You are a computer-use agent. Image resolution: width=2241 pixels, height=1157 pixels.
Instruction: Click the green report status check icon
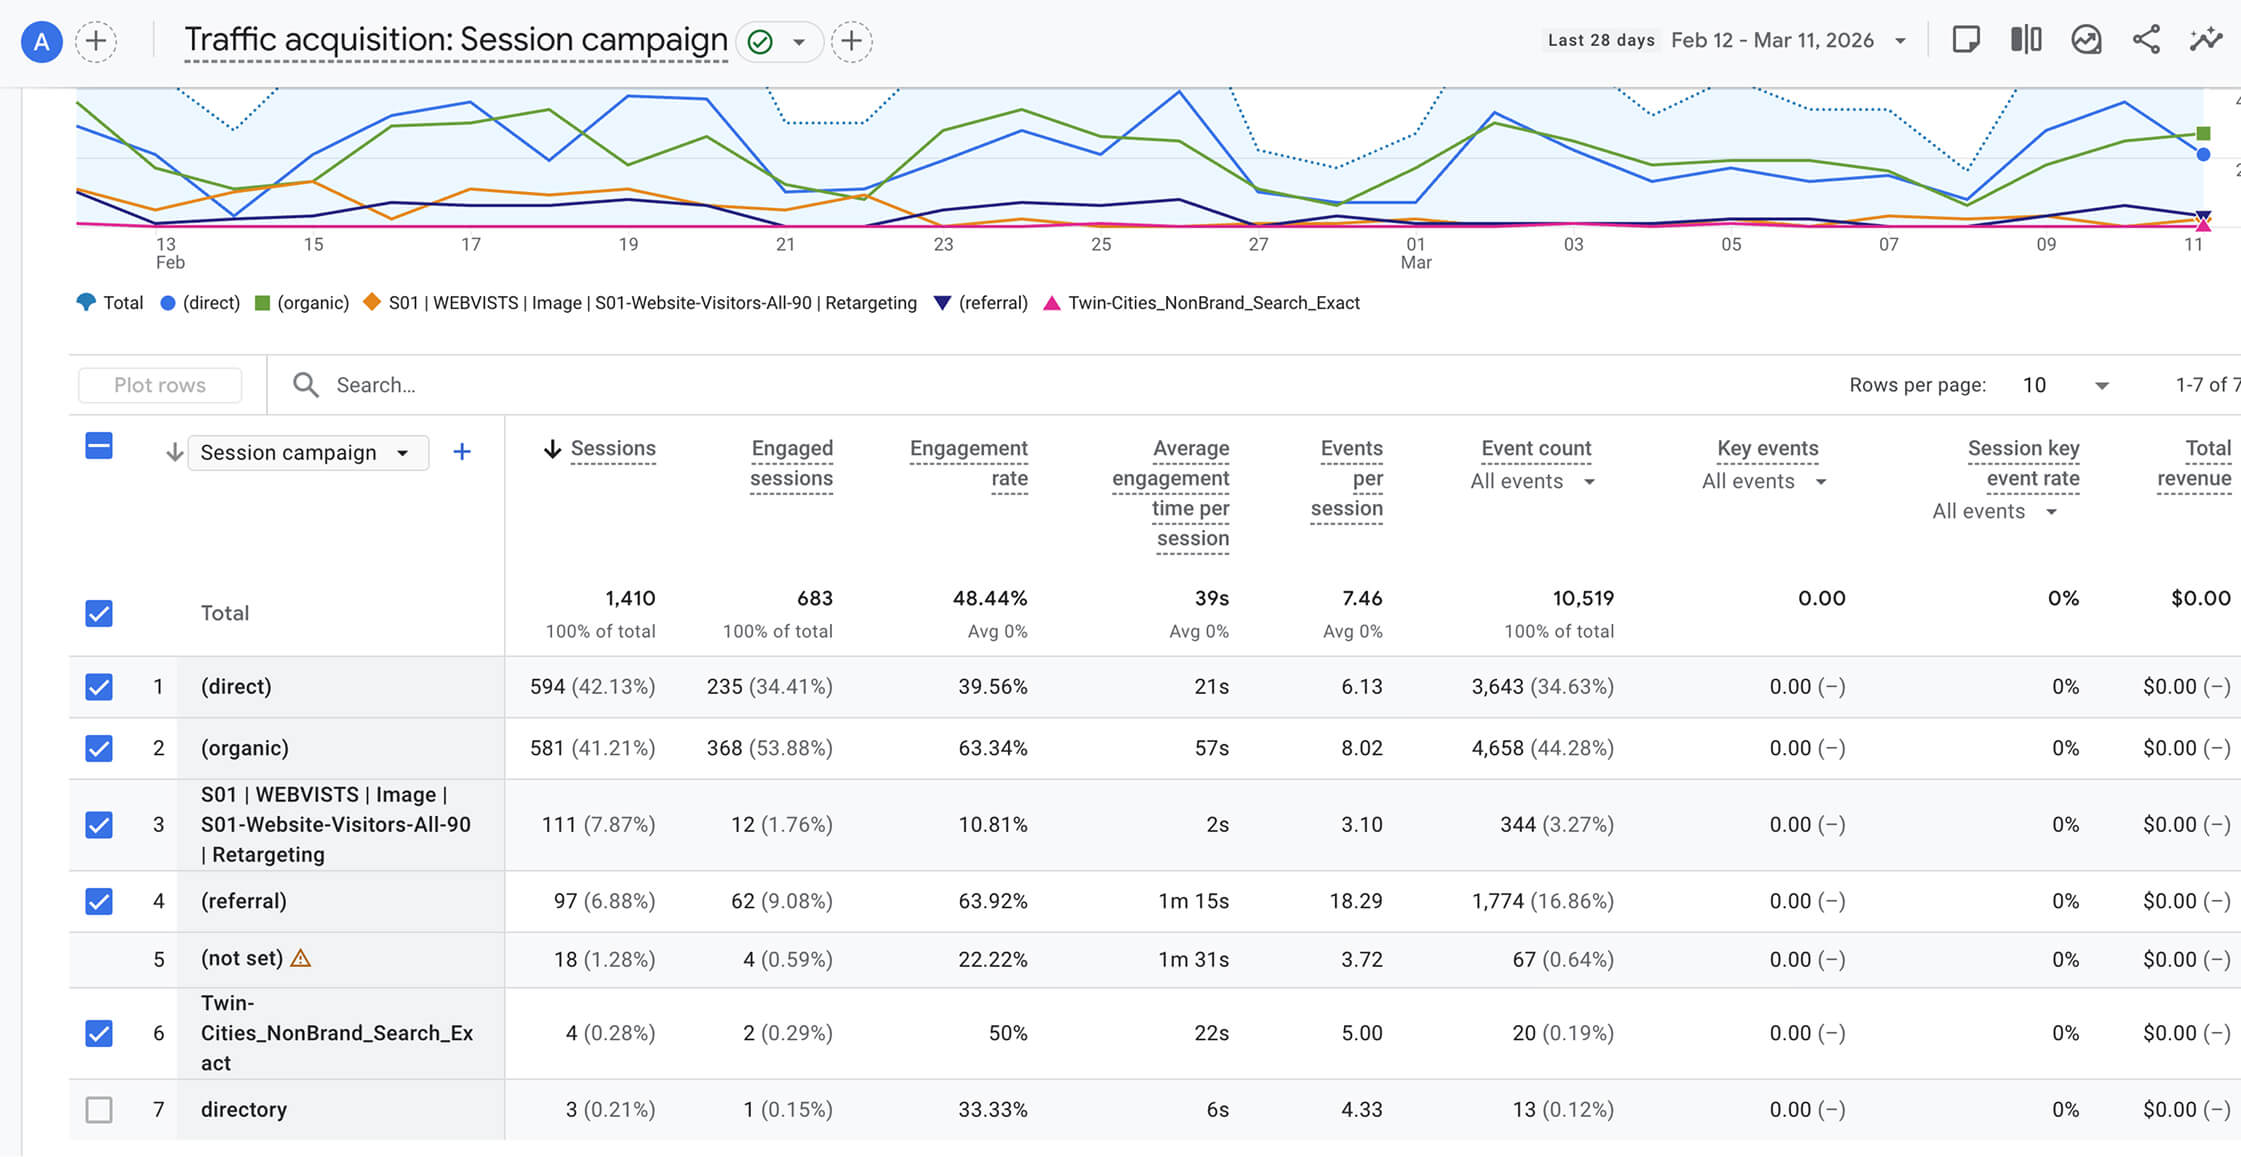[760, 42]
